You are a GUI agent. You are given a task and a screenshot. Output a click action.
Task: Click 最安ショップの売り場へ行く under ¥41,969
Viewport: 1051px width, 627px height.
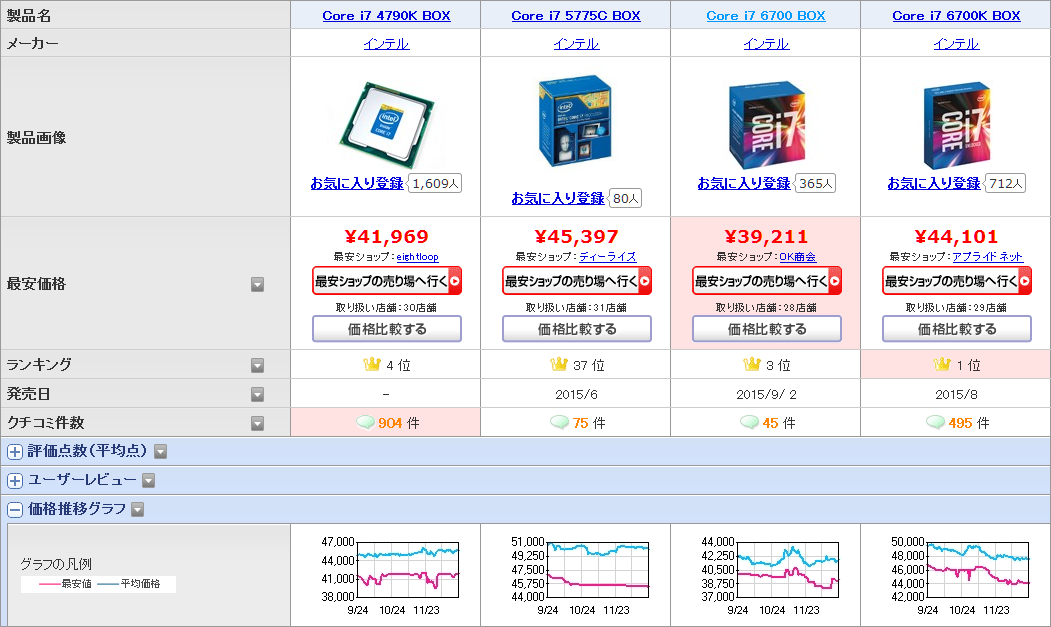click(x=387, y=281)
